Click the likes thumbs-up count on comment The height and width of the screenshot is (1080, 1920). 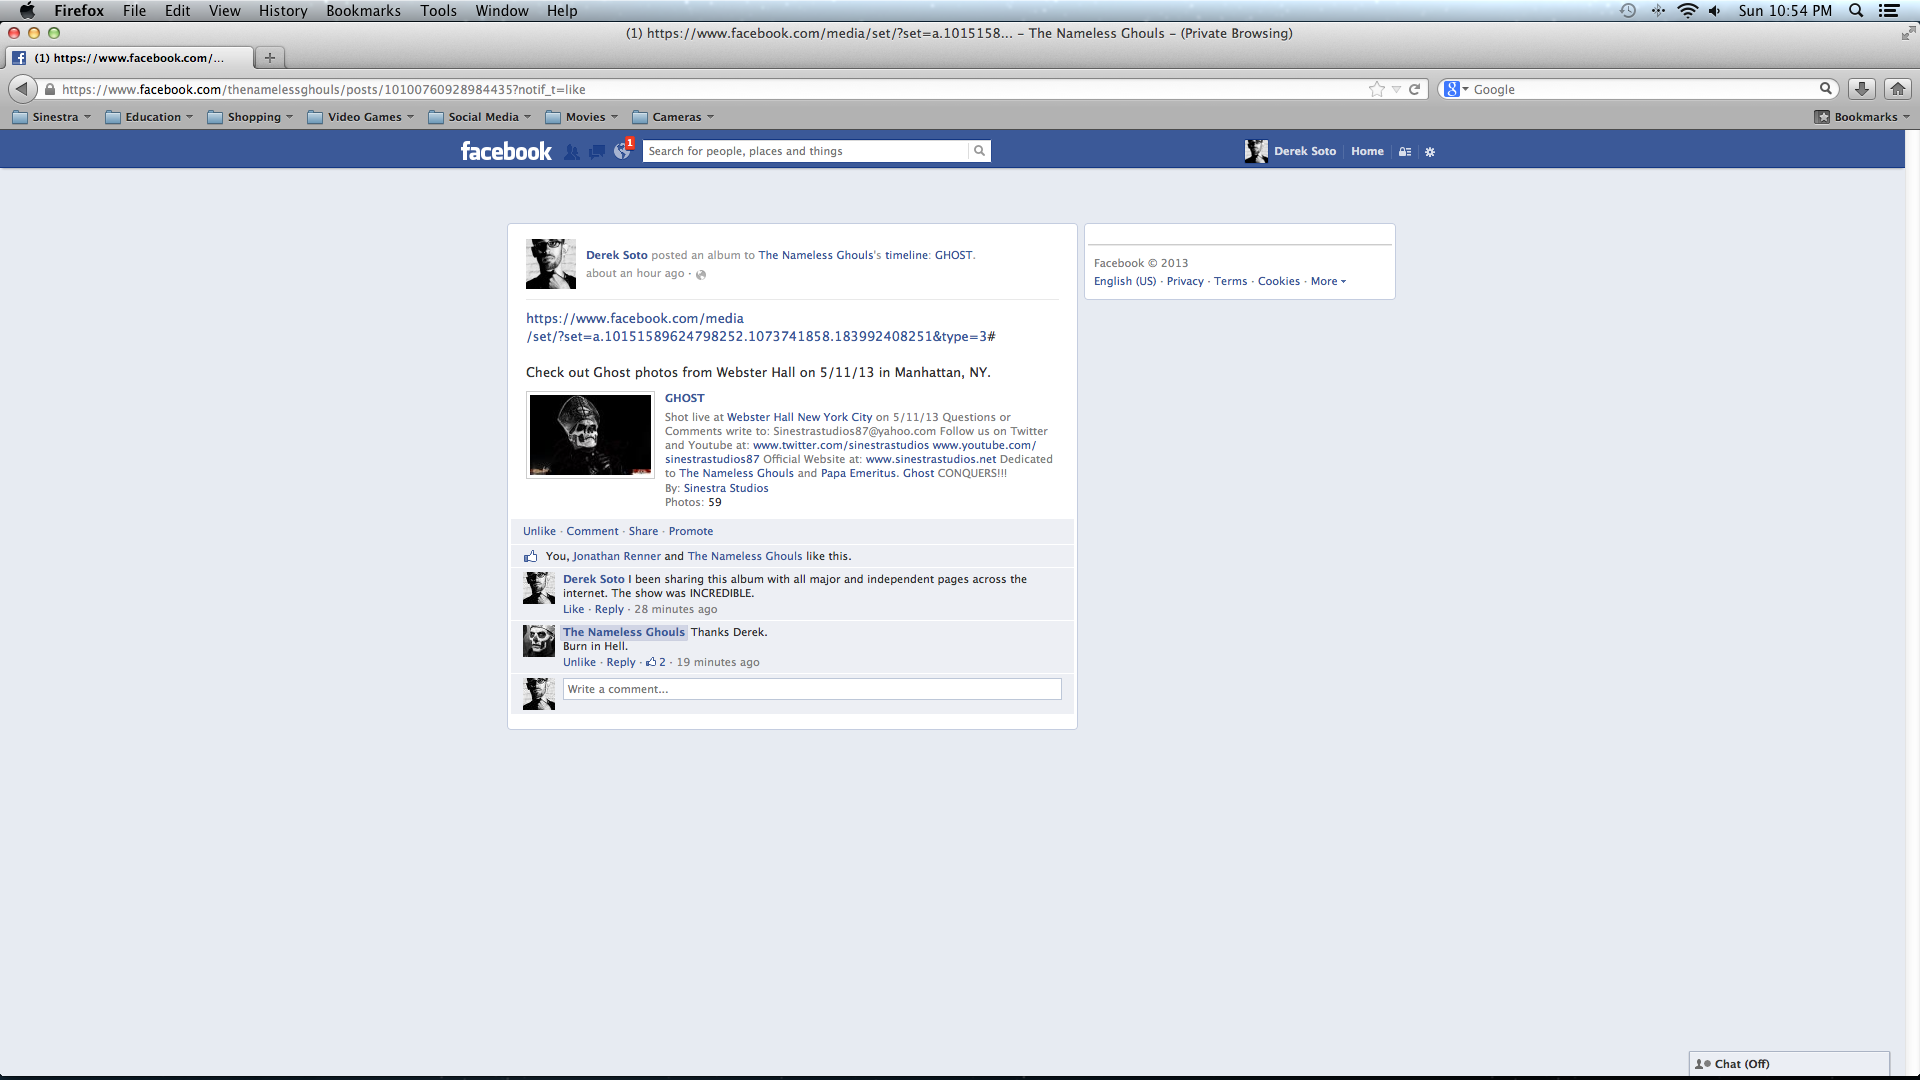(x=656, y=662)
